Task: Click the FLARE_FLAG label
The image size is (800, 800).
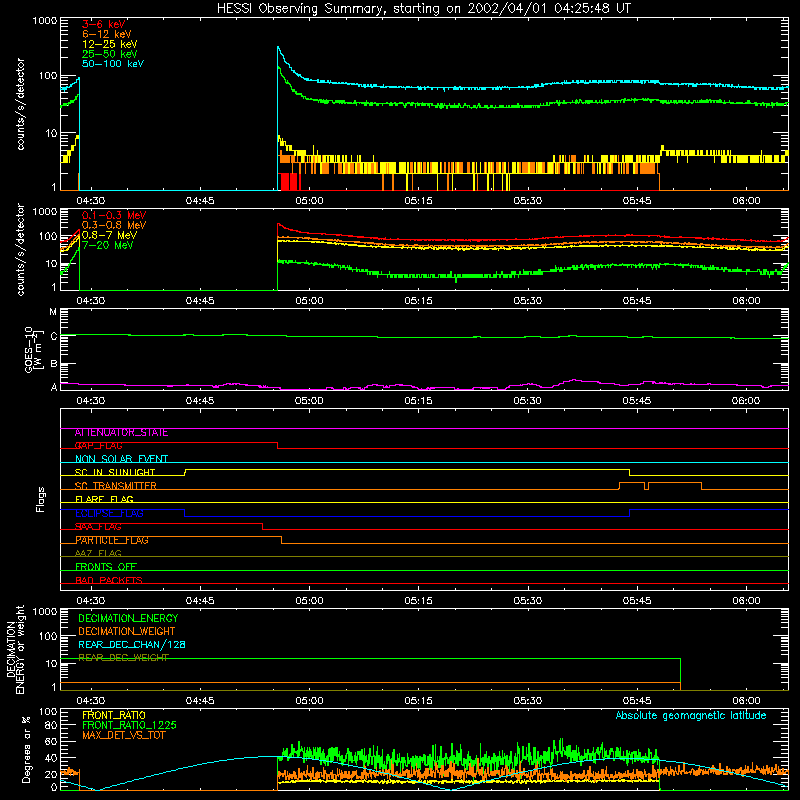Action: [104, 499]
